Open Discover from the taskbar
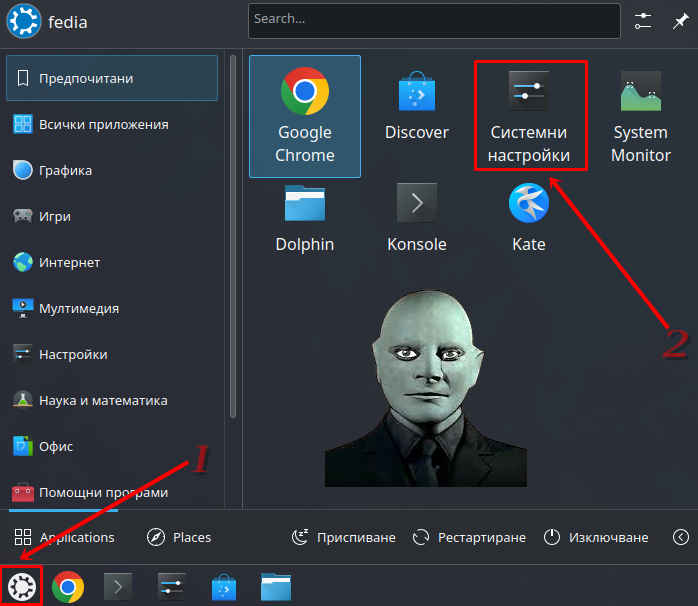 pos(224,587)
